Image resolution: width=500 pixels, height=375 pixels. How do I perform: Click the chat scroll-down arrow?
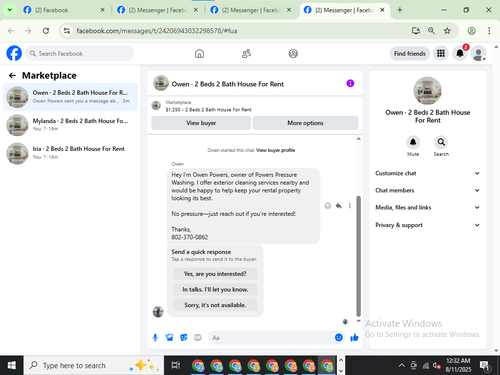(x=359, y=321)
